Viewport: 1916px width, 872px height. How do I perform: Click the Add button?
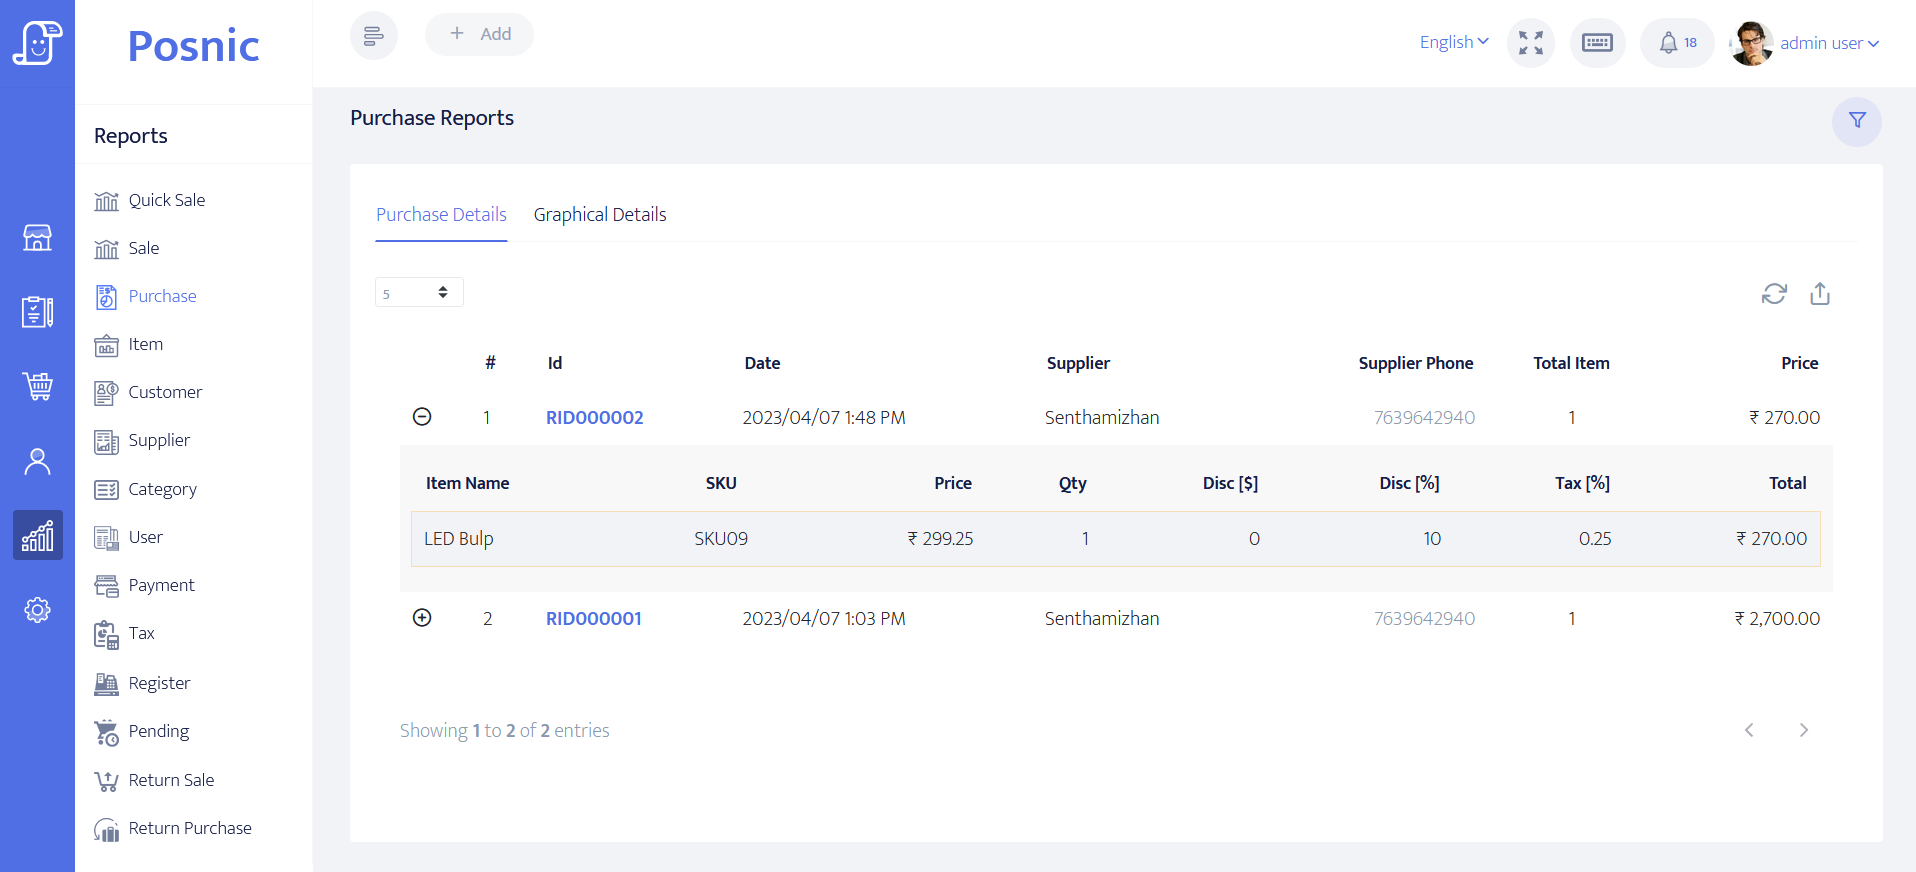[x=479, y=34]
